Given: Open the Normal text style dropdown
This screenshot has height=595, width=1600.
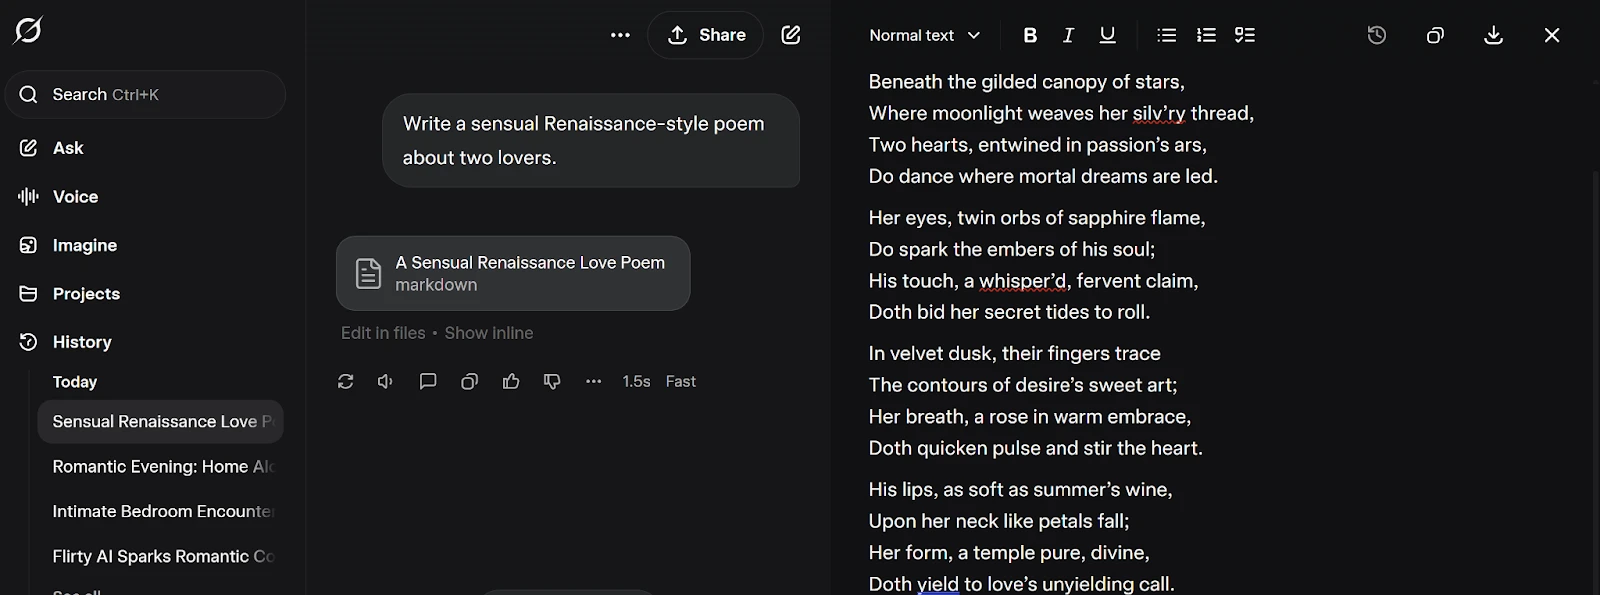Looking at the screenshot, I should click(924, 35).
